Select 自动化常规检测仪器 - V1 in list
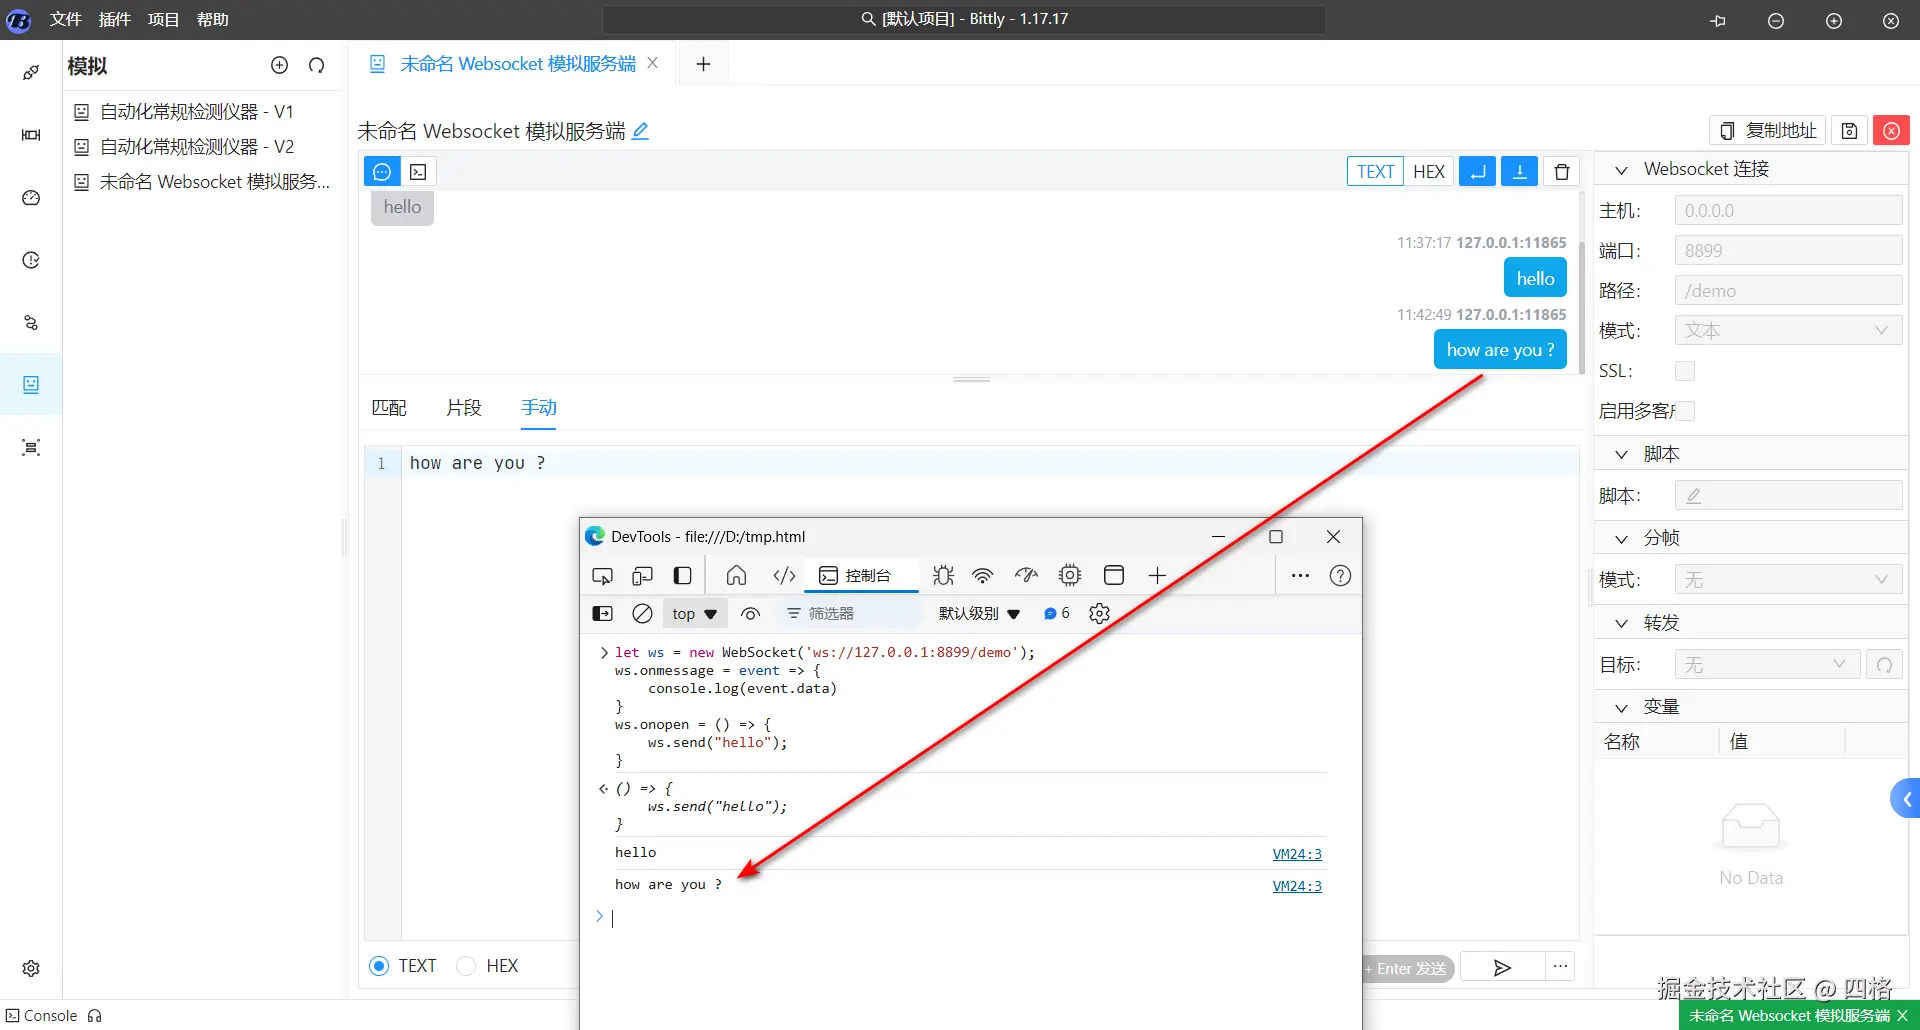This screenshot has width=1920, height=1030. click(x=197, y=112)
